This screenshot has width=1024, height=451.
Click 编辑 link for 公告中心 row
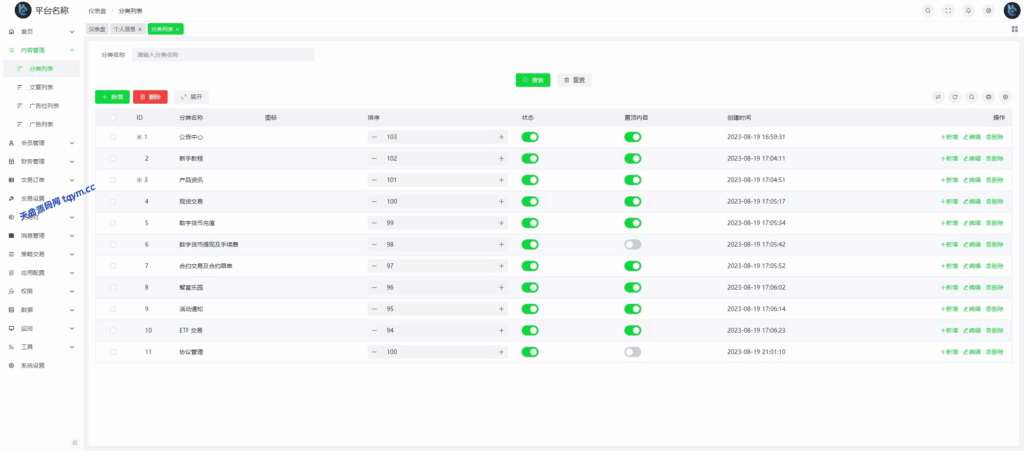[x=972, y=137]
